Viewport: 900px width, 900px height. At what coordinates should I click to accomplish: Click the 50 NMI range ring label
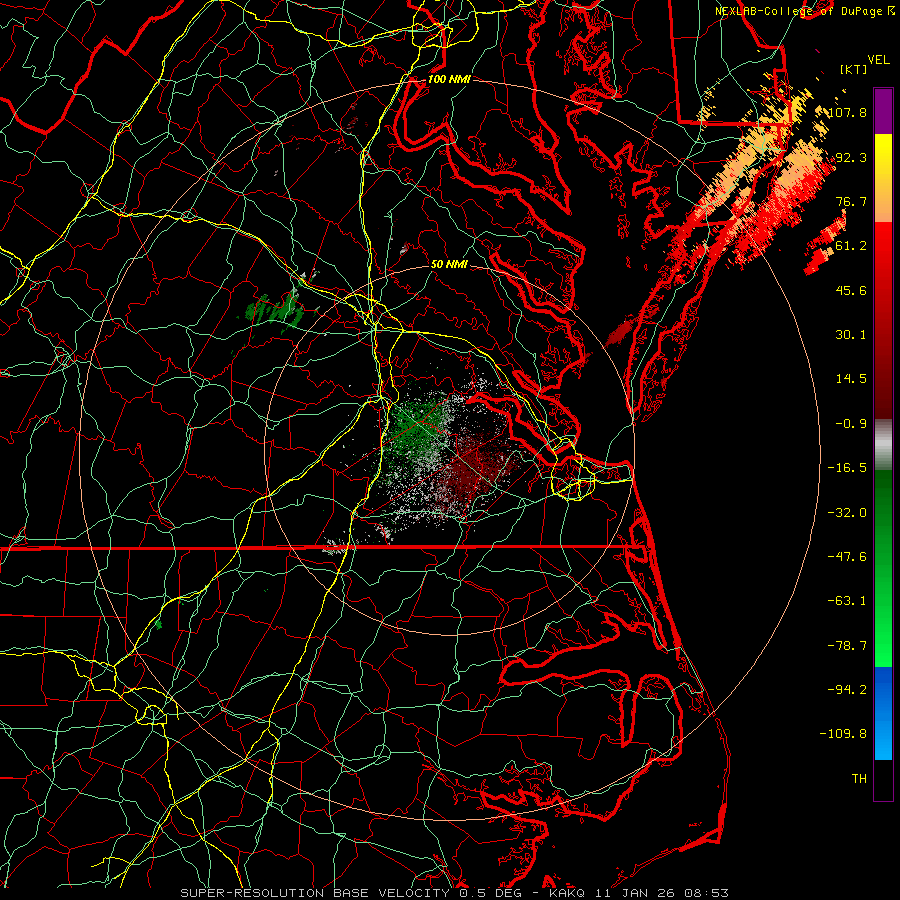pos(449,264)
